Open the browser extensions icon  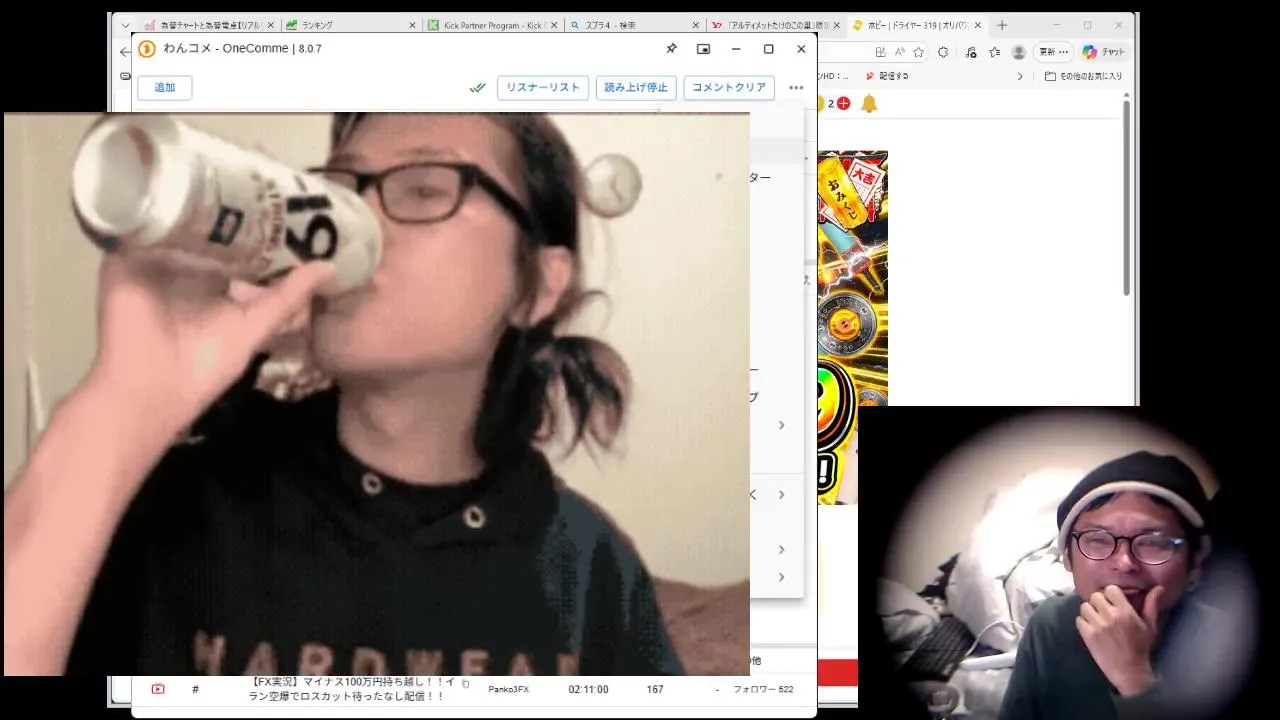pos(945,52)
